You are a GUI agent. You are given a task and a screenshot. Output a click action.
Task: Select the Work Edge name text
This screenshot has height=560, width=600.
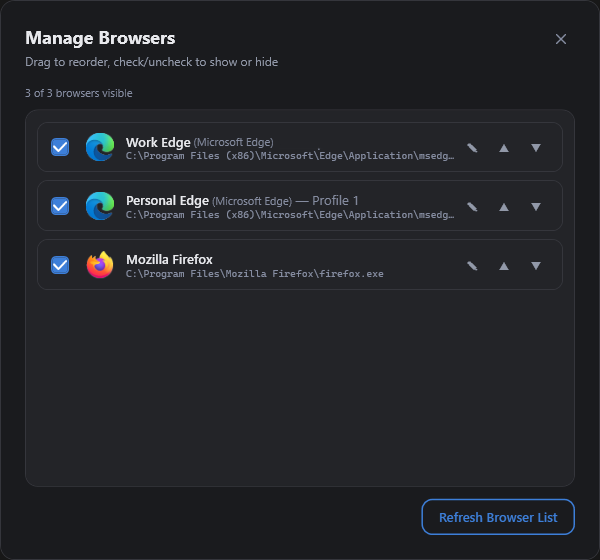click(x=158, y=142)
